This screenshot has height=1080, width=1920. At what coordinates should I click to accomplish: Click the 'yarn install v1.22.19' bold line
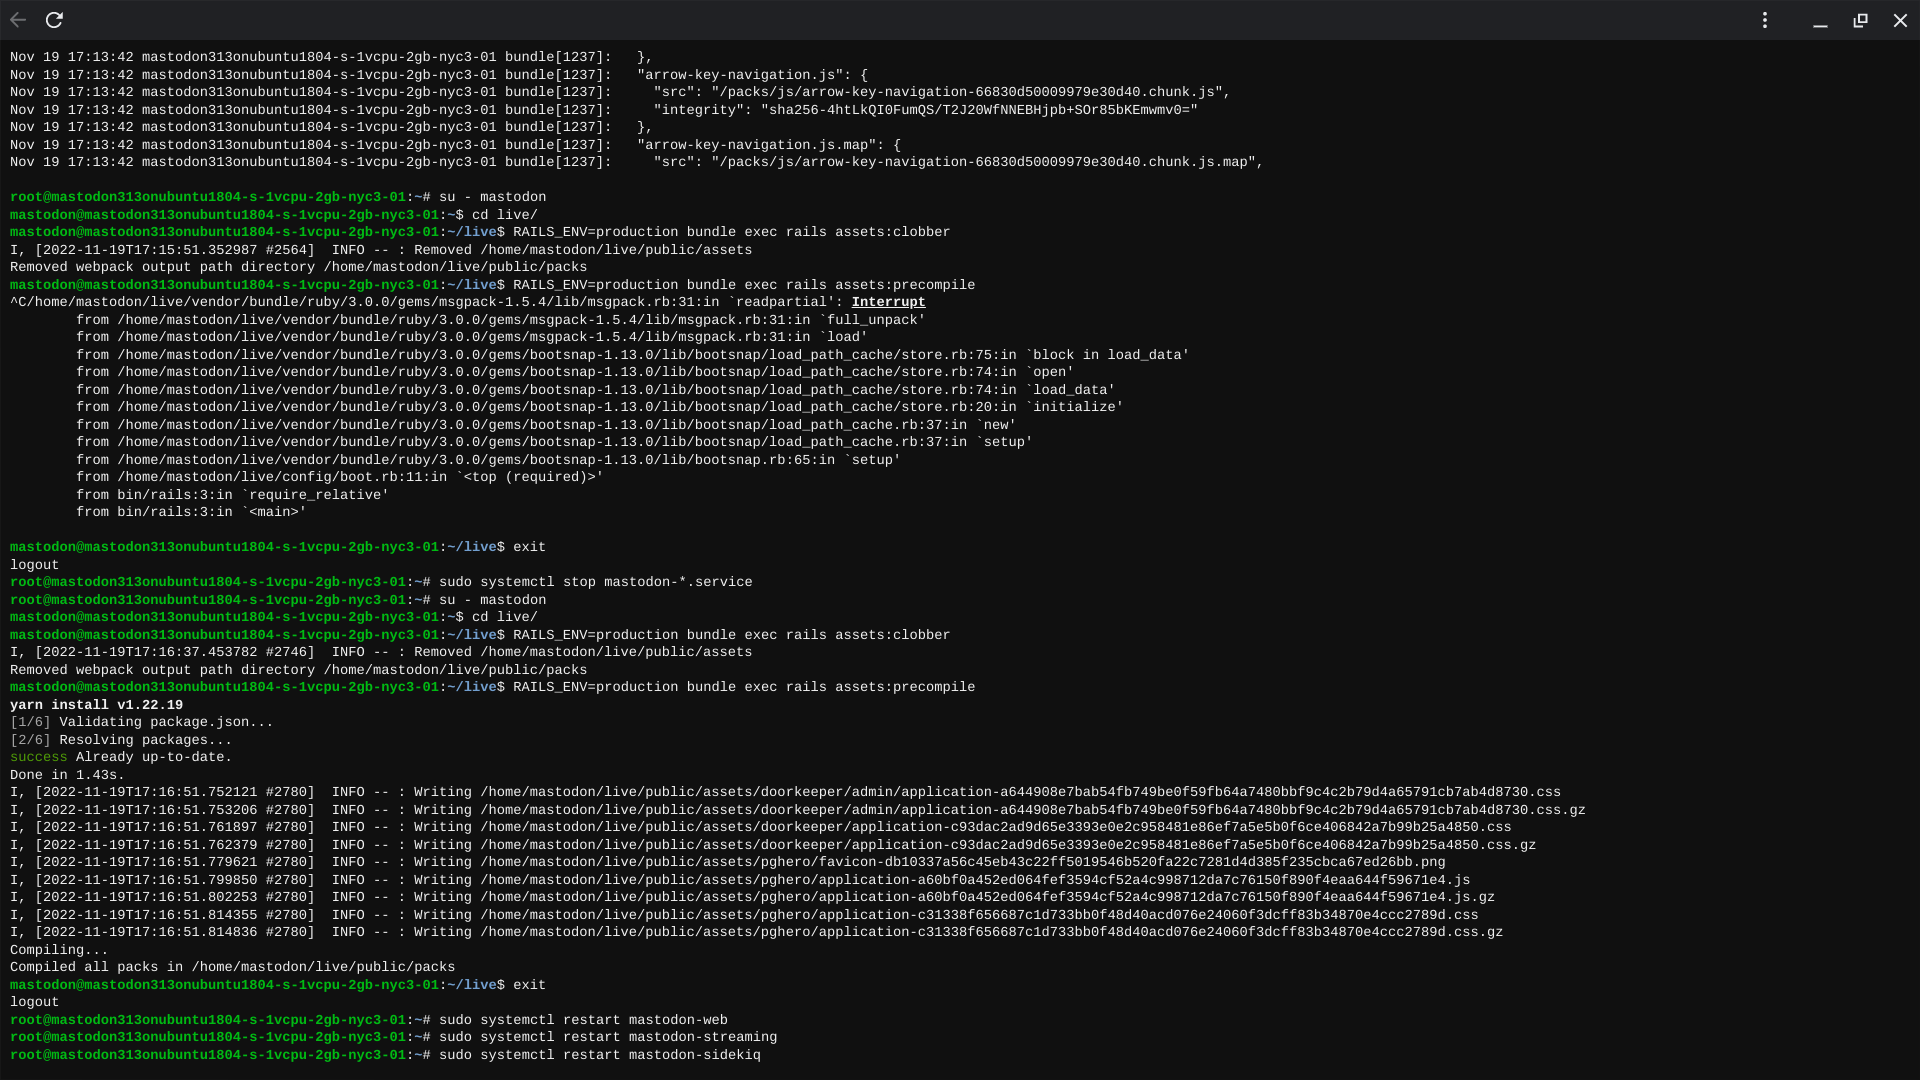click(96, 704)
